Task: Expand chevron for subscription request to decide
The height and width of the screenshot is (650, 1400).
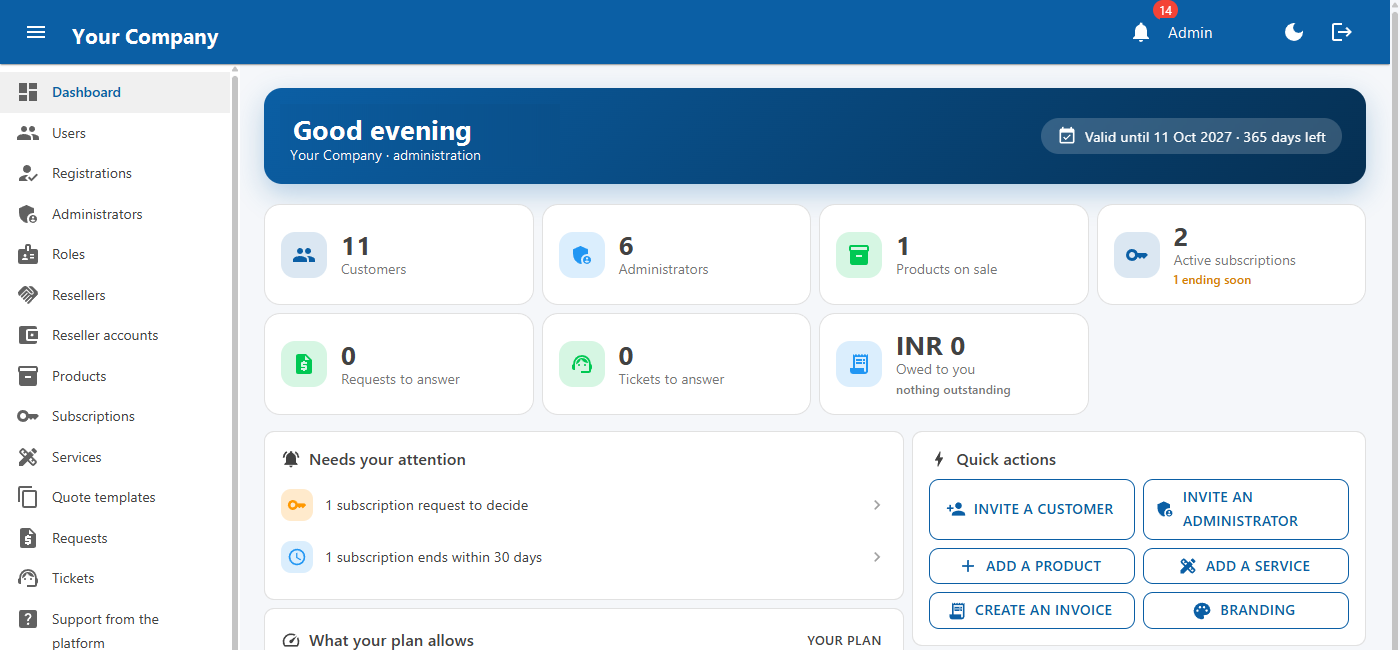Action: [877, 505]
